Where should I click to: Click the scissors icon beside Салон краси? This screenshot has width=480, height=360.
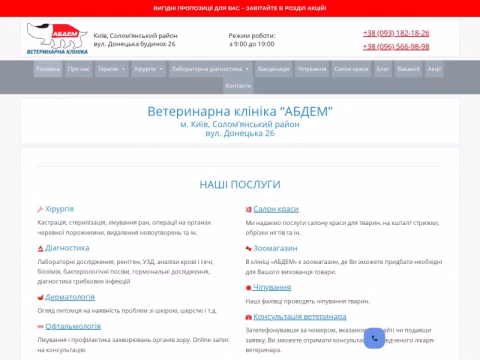(248, 209)
